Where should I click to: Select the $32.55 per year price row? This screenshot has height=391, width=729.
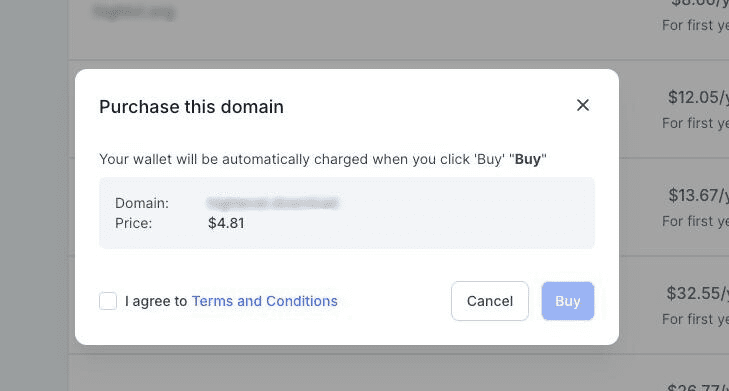674,305
